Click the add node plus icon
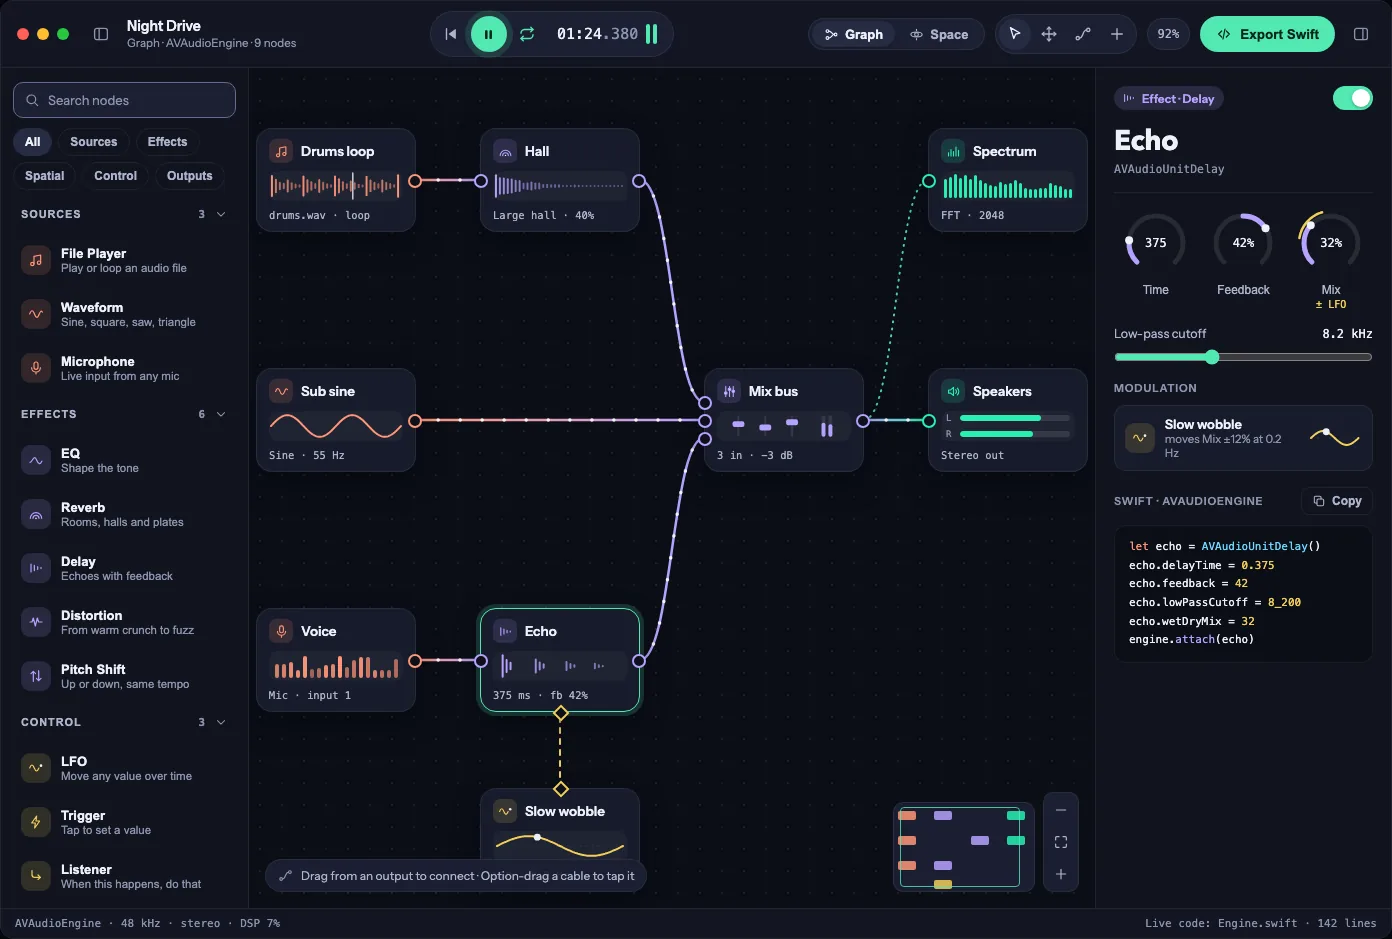Viewport: 1392px width, 939px height. tap(1117, 34)
